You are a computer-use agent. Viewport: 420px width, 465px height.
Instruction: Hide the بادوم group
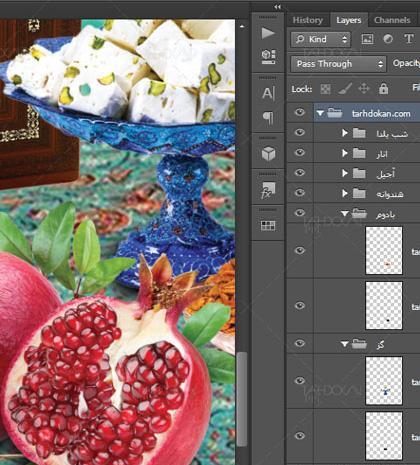tap(300, 212)
